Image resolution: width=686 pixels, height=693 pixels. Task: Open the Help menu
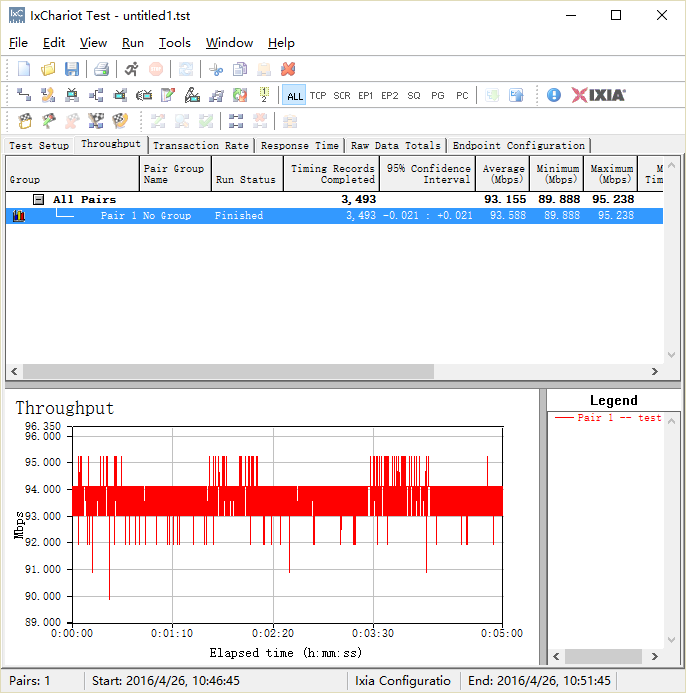281,43
